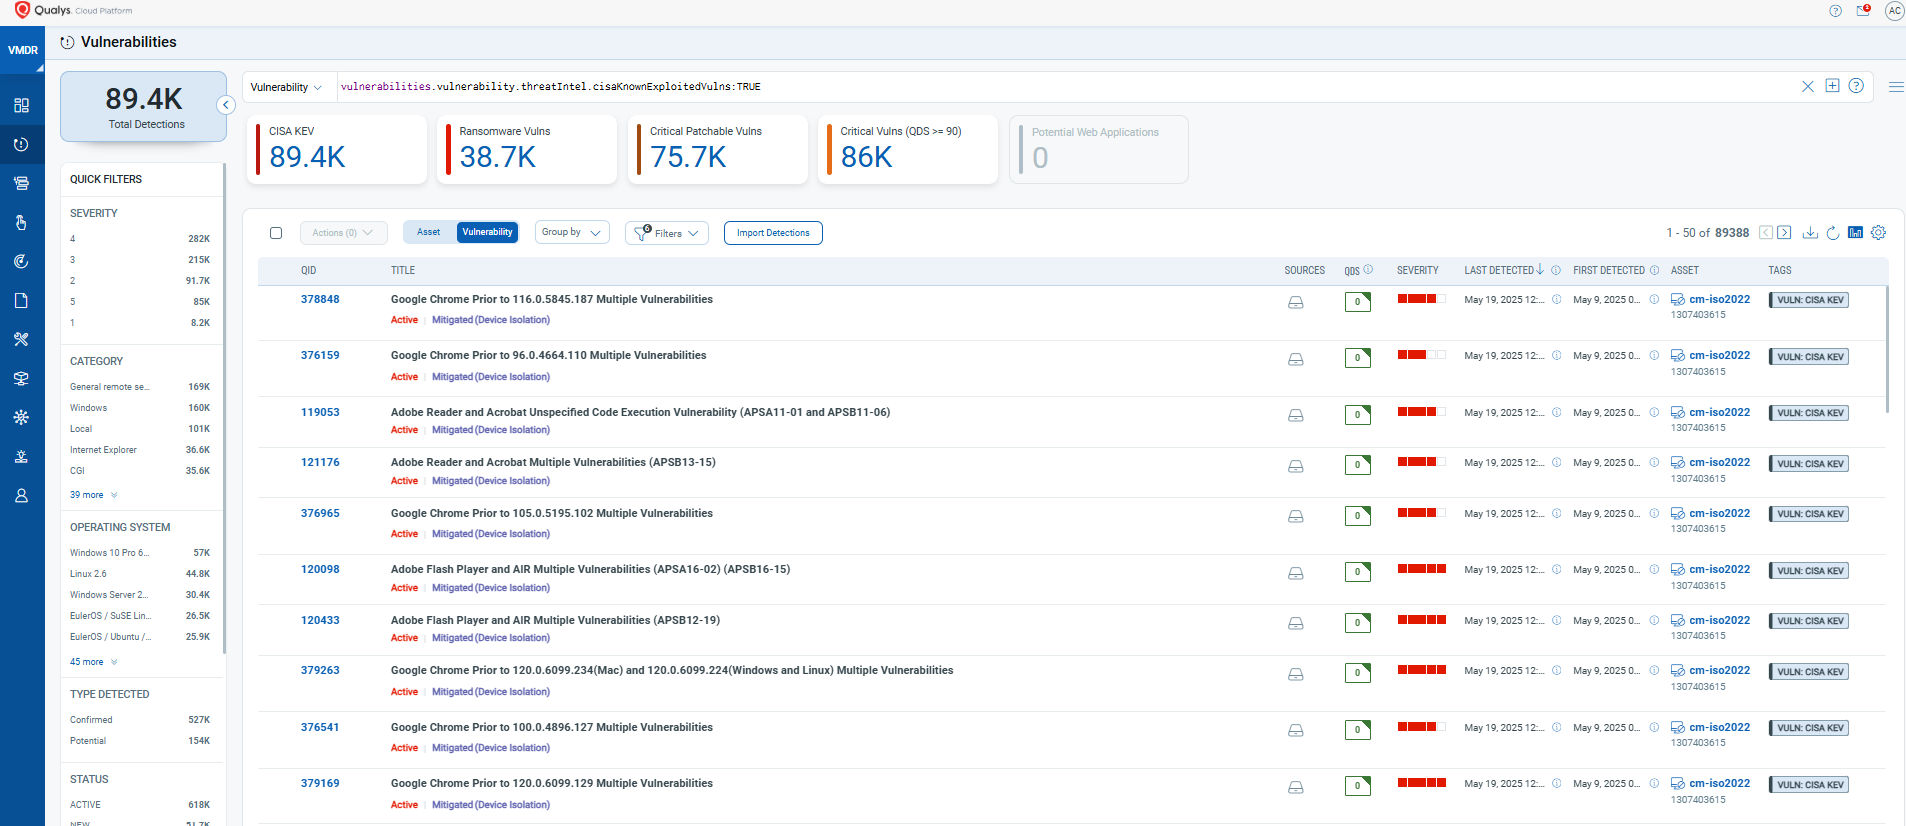1906x826 pixels.
Task: Select the Ransomware Vulns 38.7K card
Action: (x=527, y=149)
